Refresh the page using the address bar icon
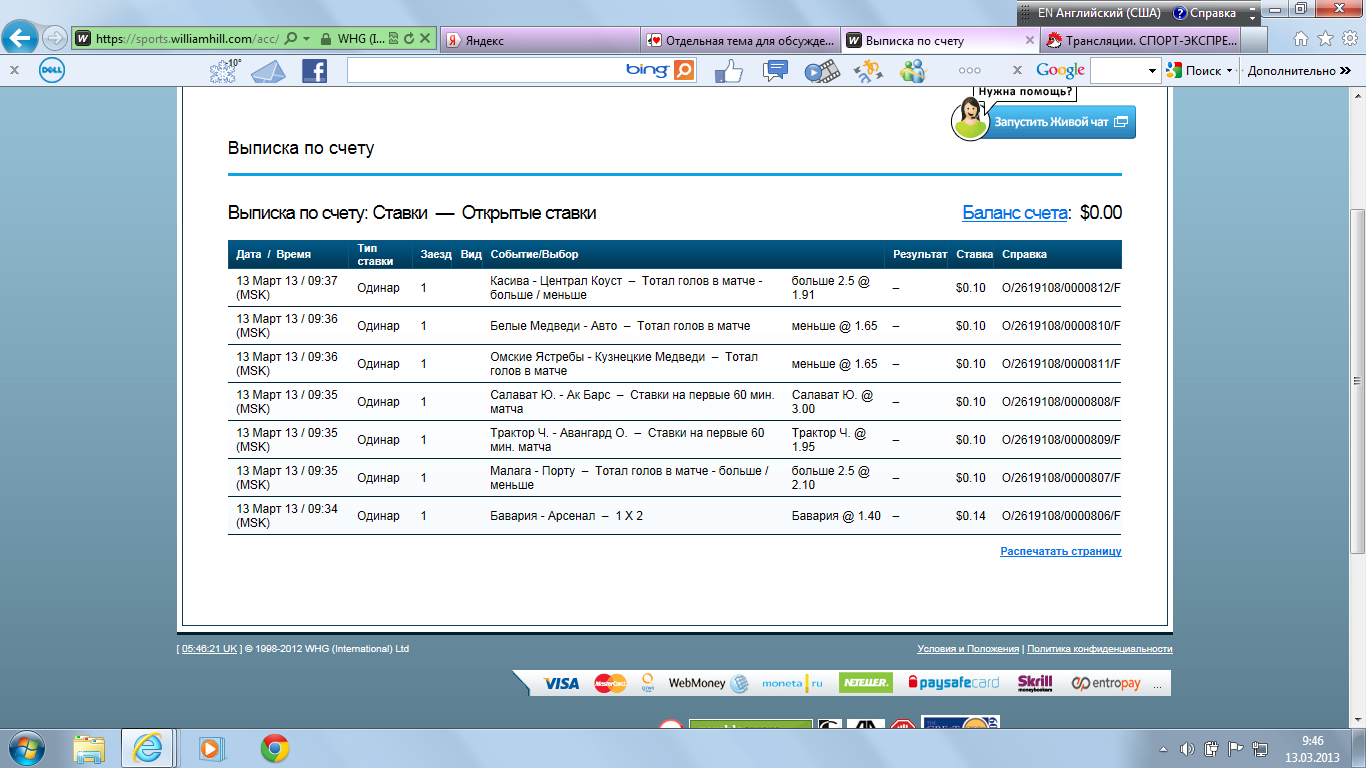The image size is (1366, 768). click(409, 39)
